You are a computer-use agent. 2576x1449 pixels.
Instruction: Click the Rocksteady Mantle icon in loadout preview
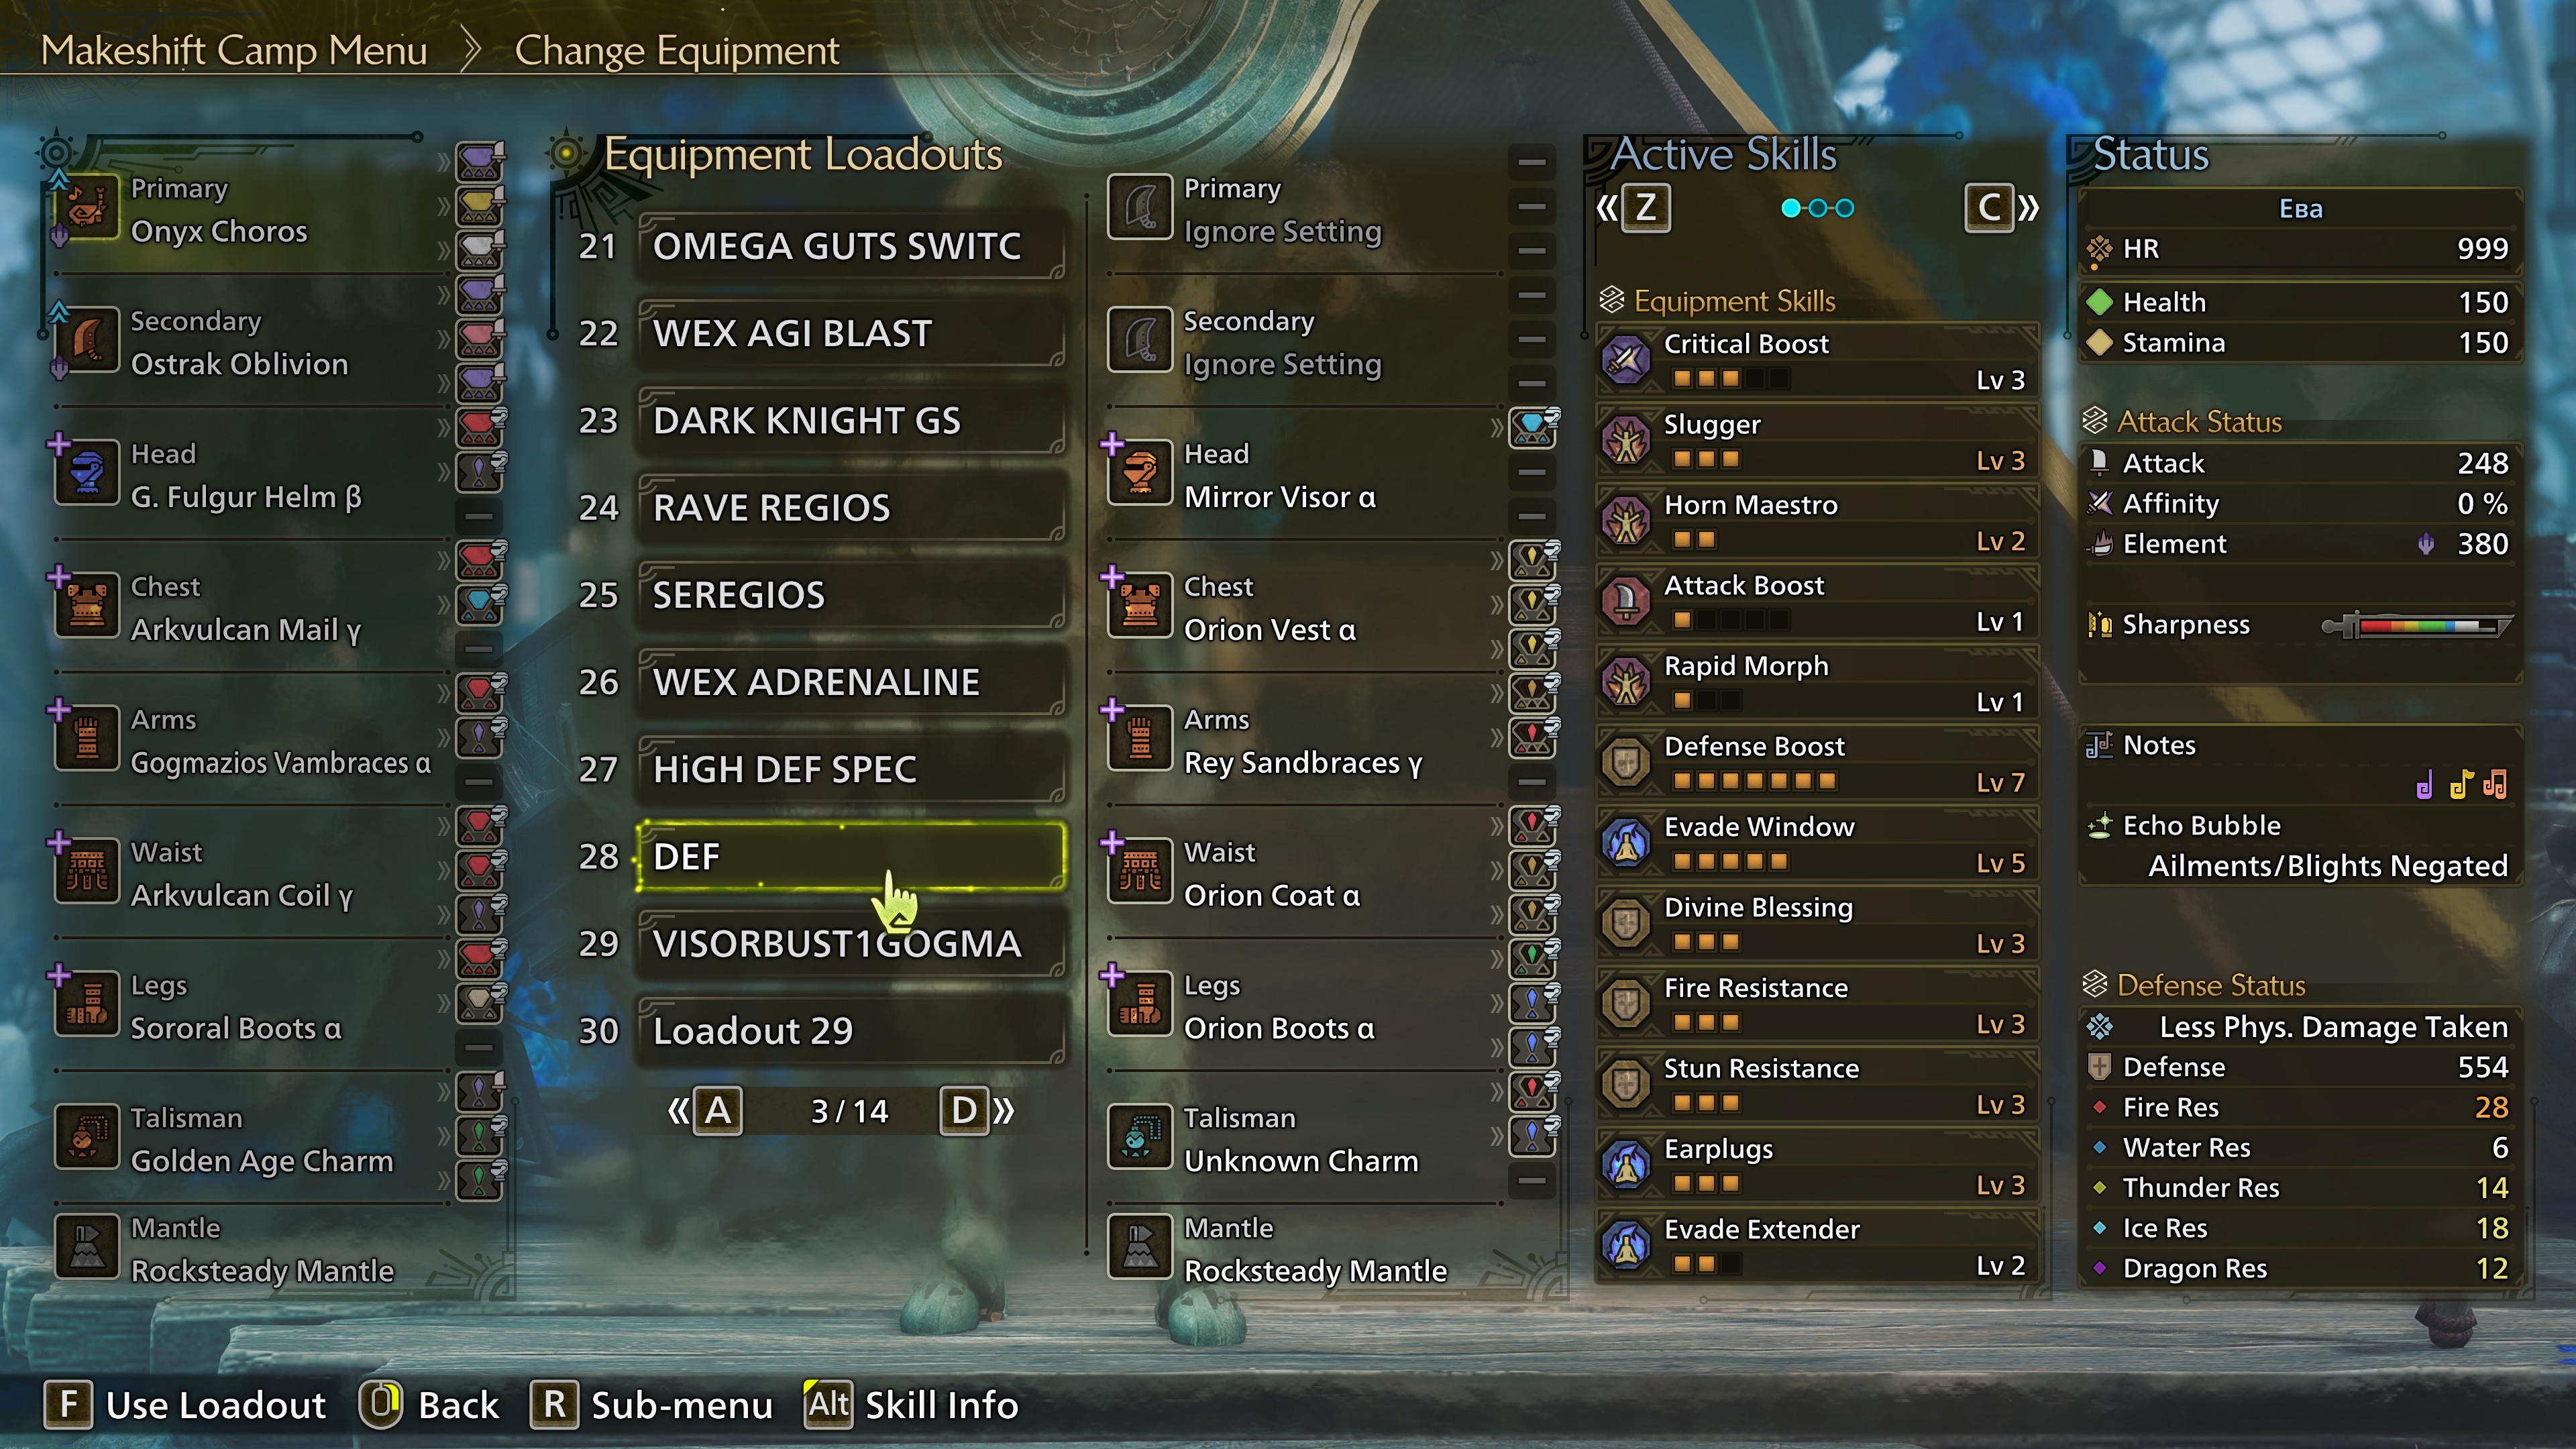[1140, 1247]
